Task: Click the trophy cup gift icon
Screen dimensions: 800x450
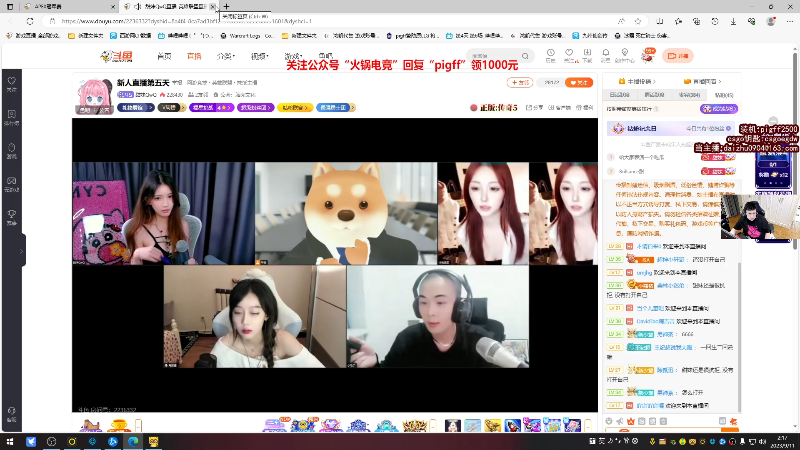Action: 118,424
